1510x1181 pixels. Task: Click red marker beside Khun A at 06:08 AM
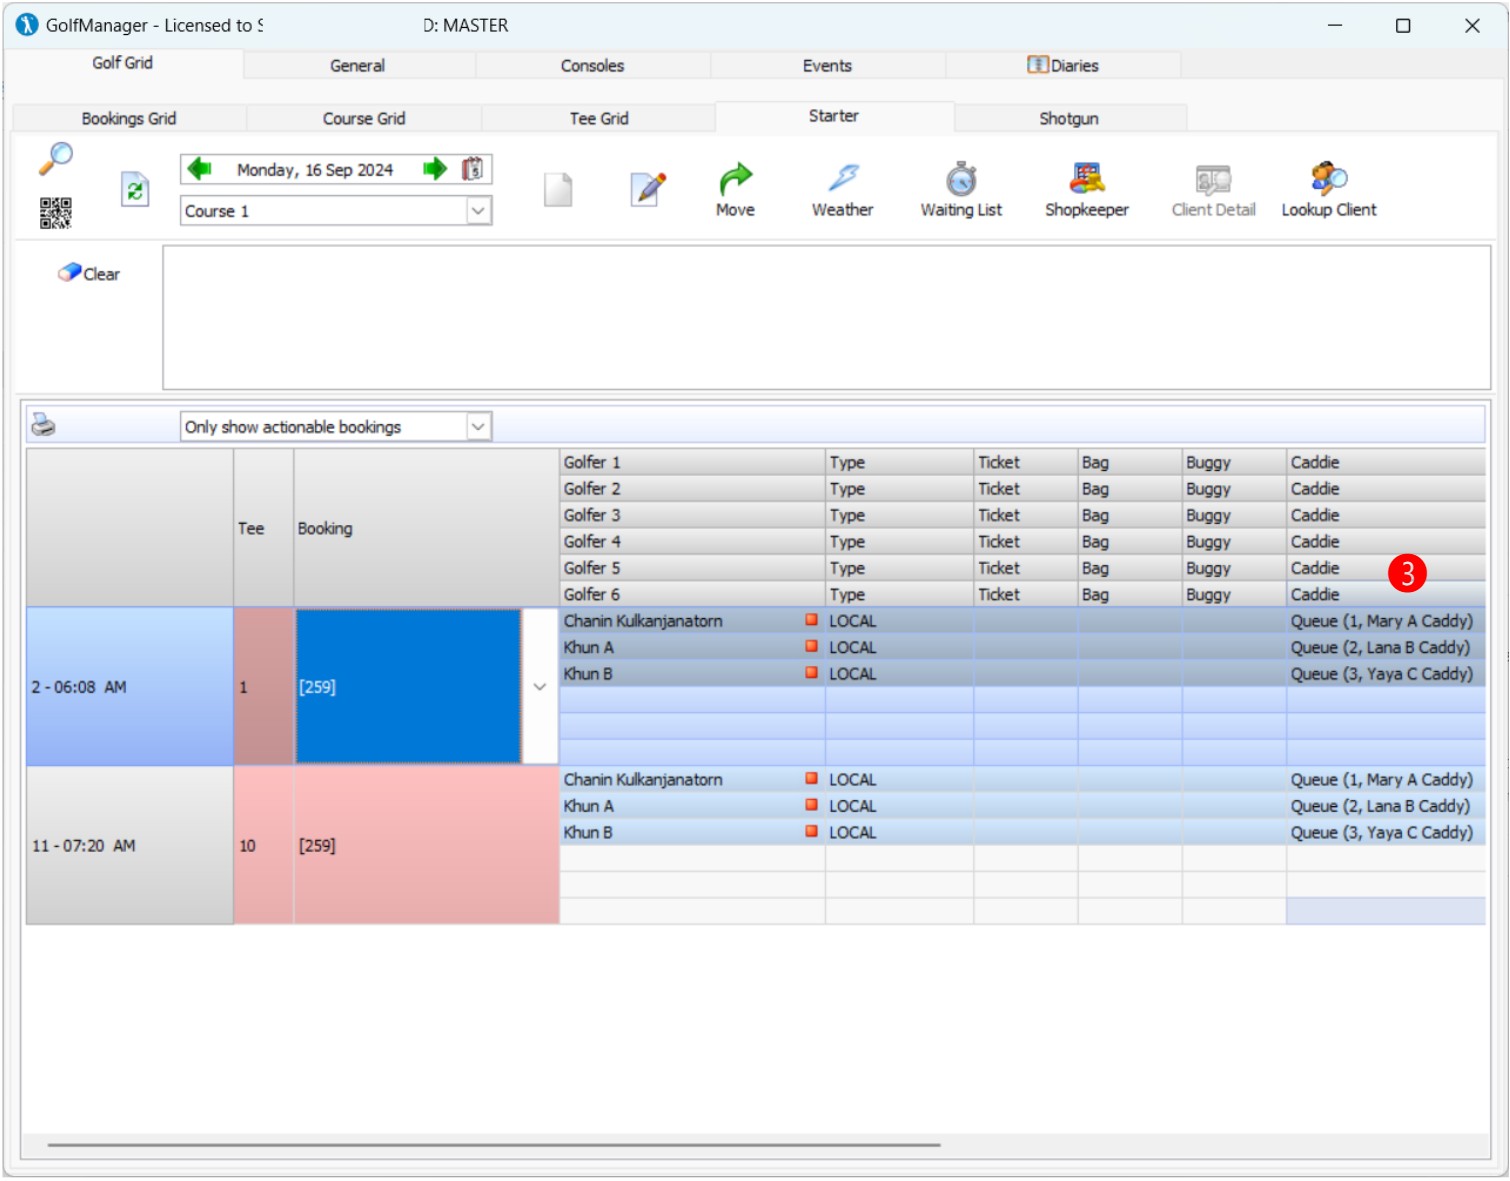coord(811,646)
